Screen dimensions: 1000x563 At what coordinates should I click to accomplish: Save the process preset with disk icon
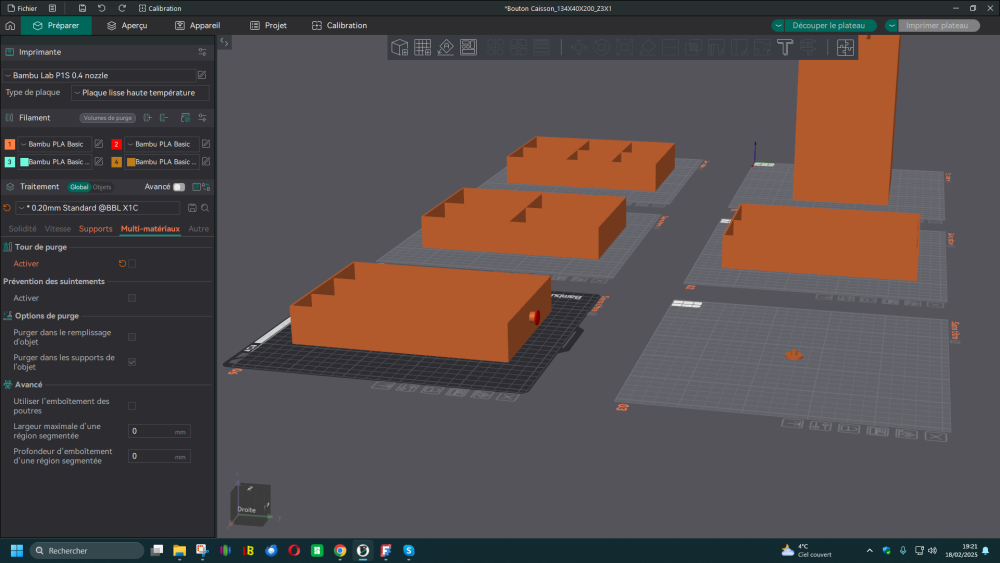(191, 208)
